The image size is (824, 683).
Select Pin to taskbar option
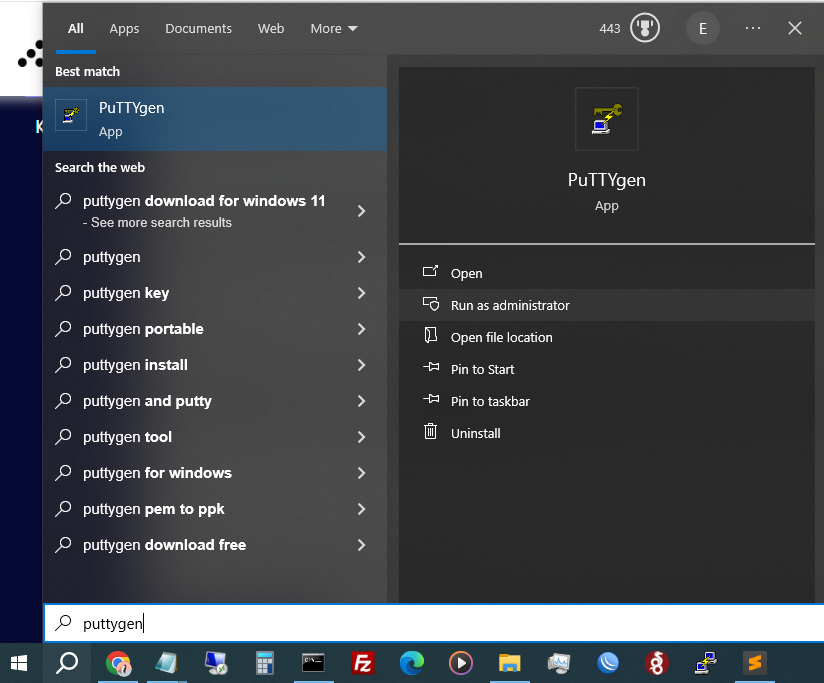(x=490, y=401)
